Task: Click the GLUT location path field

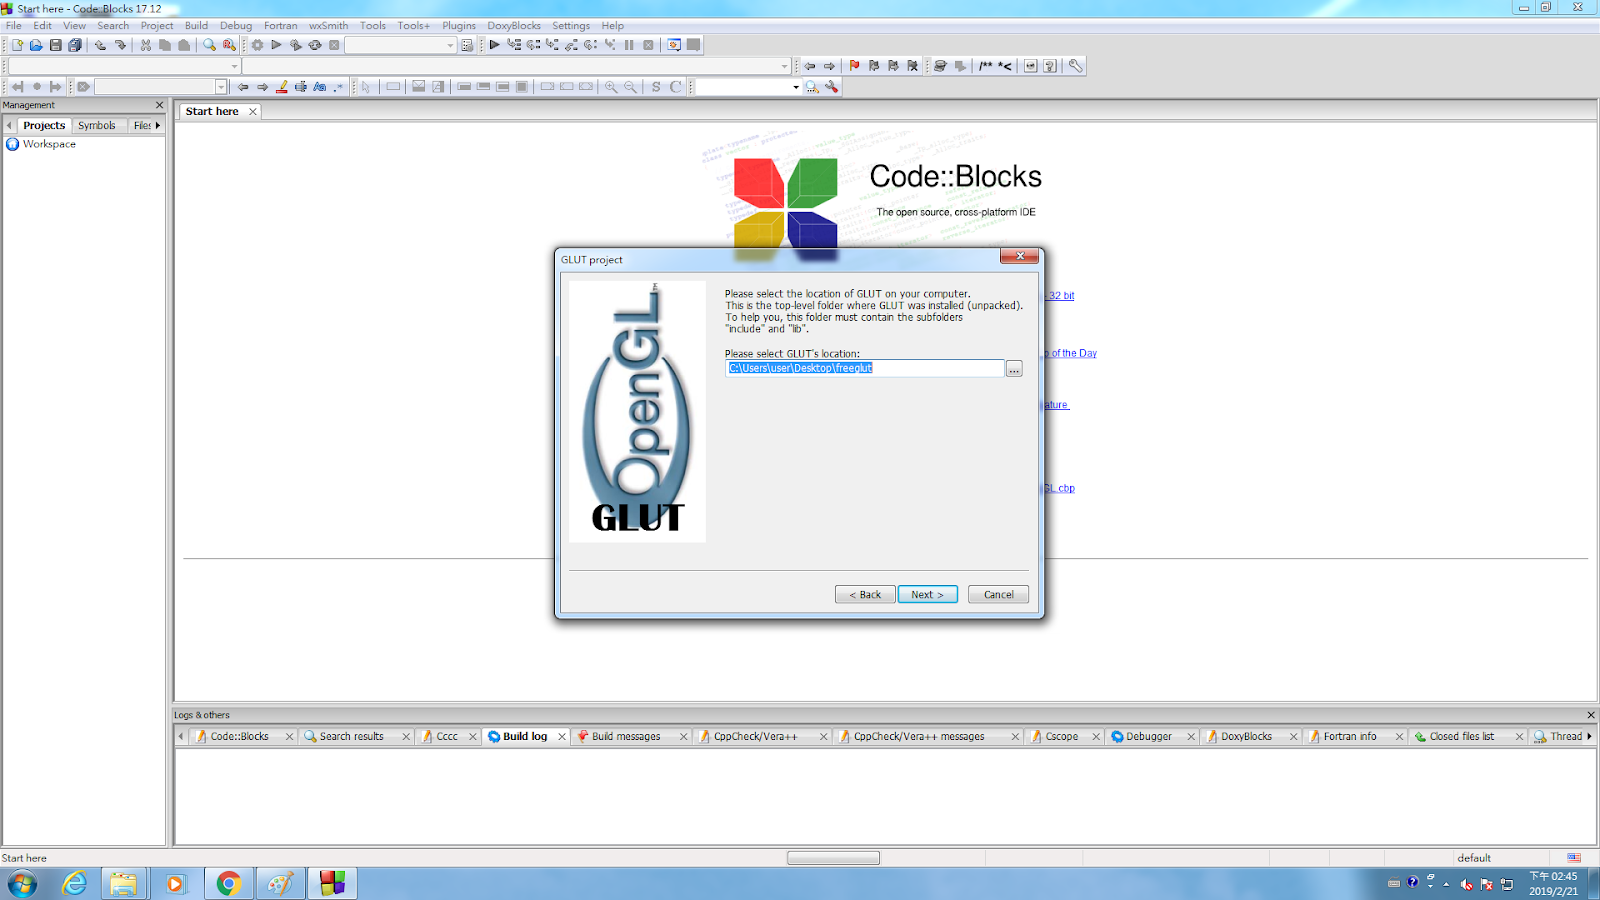Action: tap(864, 368)
